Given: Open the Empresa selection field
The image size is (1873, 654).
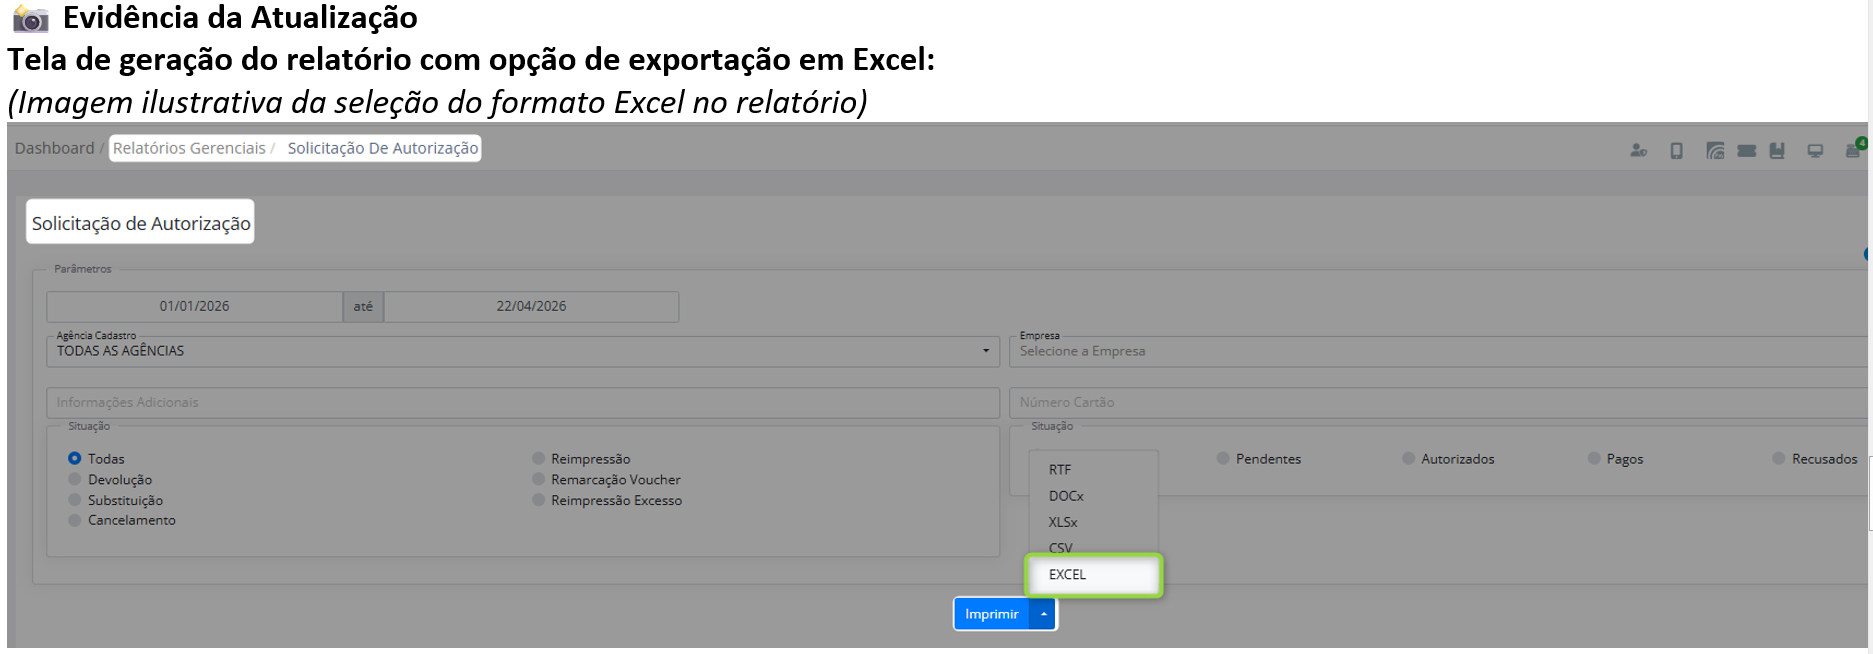Looking at the screenshot, I should click(1438, 351).
